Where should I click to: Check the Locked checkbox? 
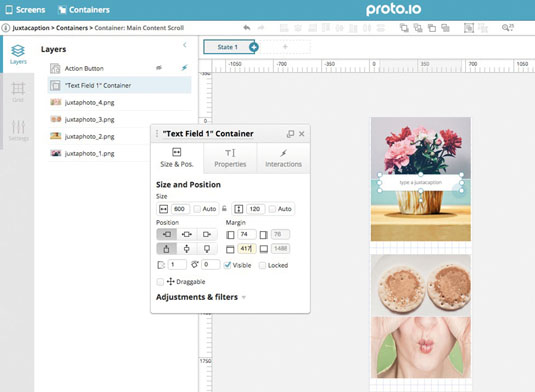(262, 265)
